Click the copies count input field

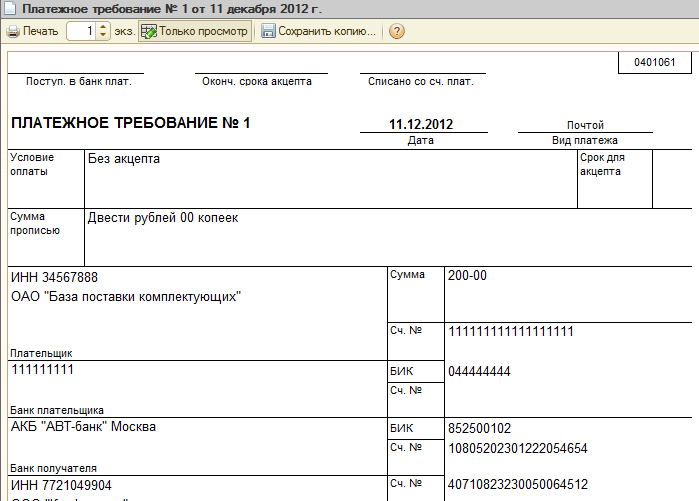82,31
